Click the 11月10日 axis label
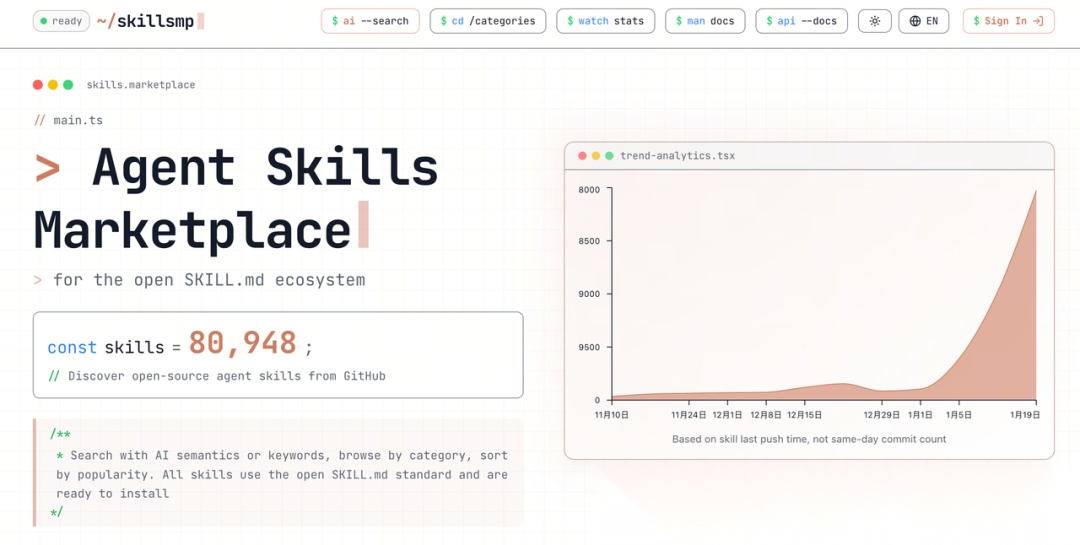The height and width of the screenshot is (545, 1080). point(612,415)
